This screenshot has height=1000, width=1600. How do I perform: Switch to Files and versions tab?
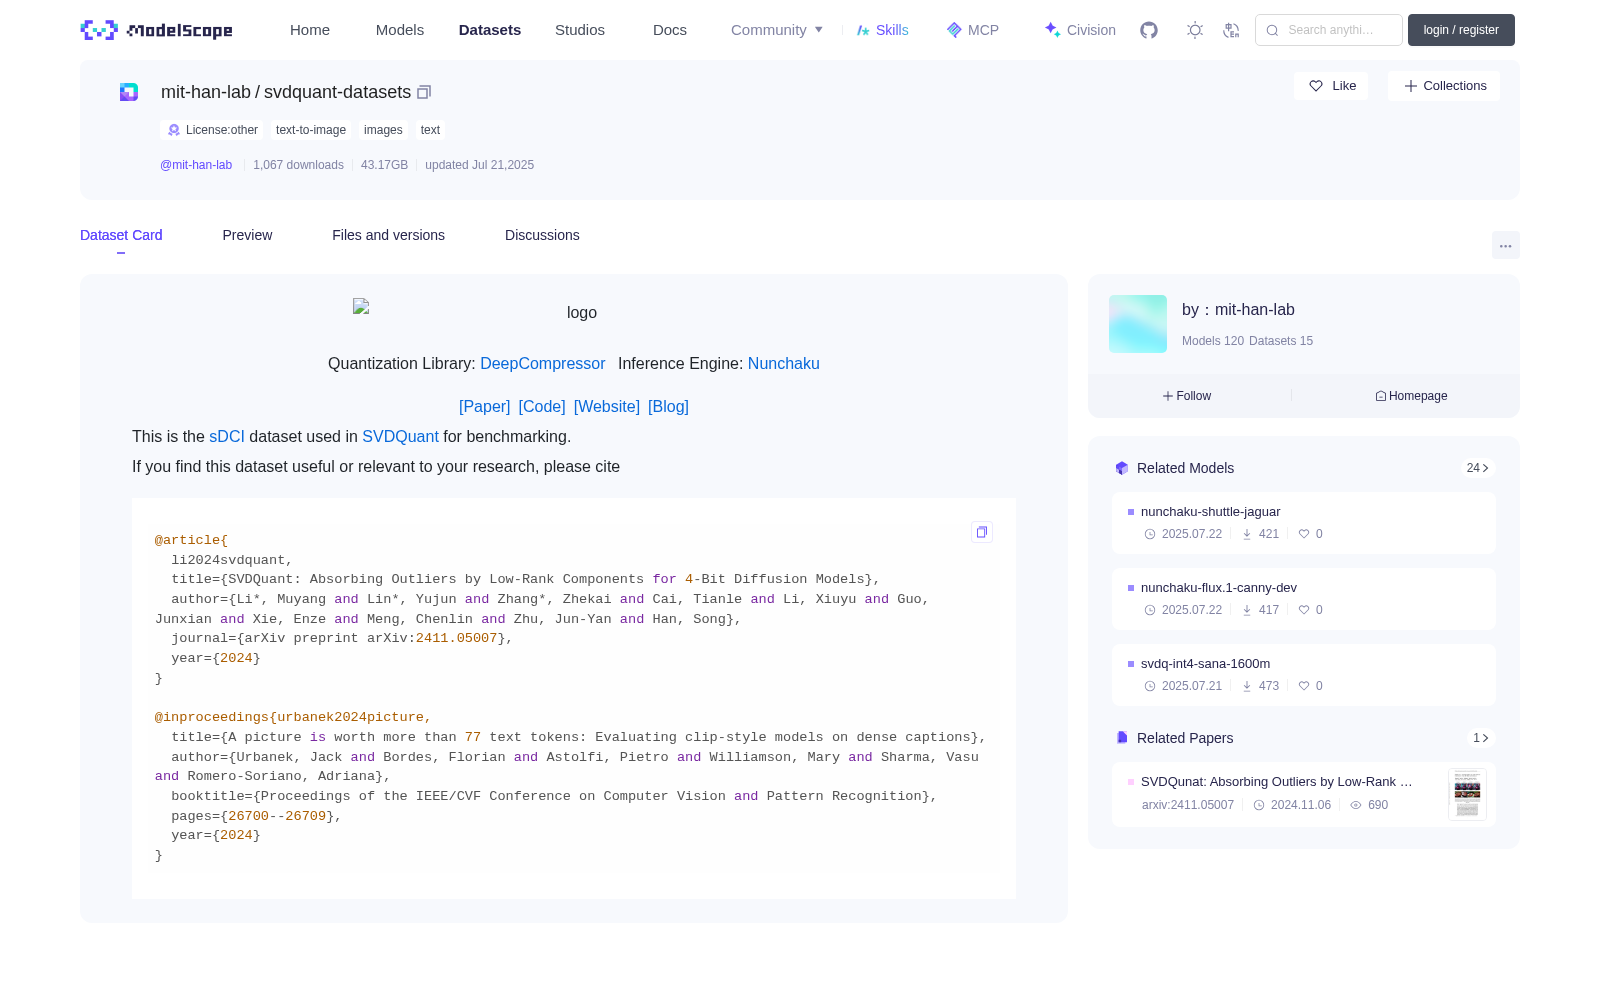(x=388, y=235)
